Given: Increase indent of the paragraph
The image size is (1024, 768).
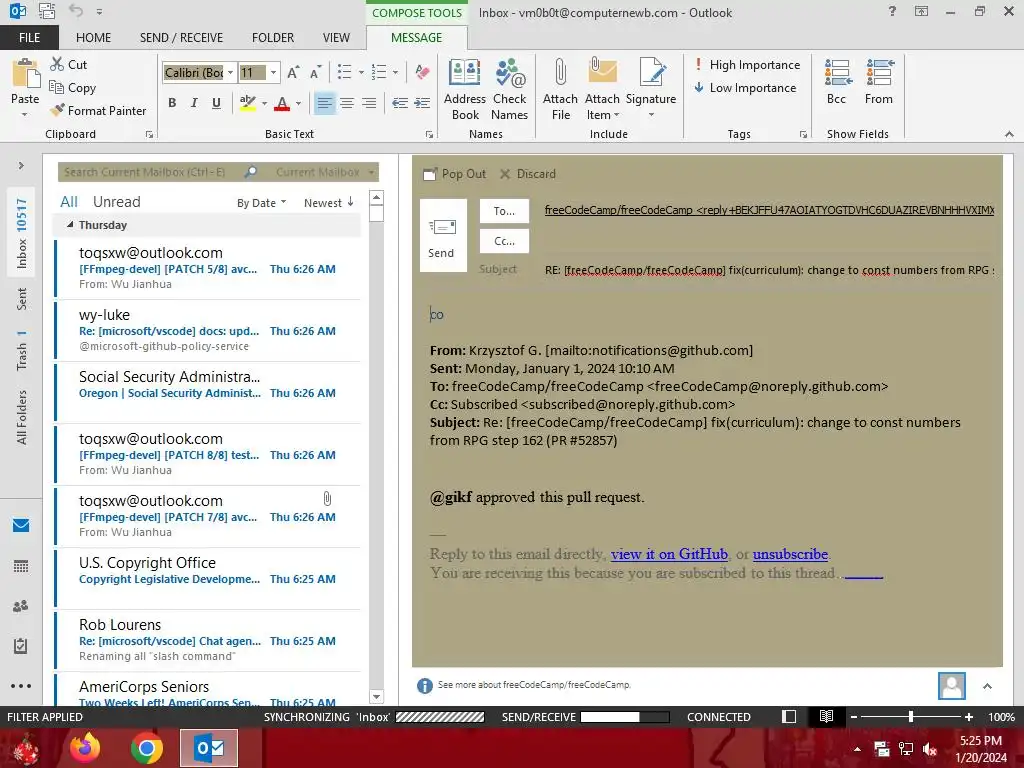Looking at the screenshot, I should coord(422,103).
